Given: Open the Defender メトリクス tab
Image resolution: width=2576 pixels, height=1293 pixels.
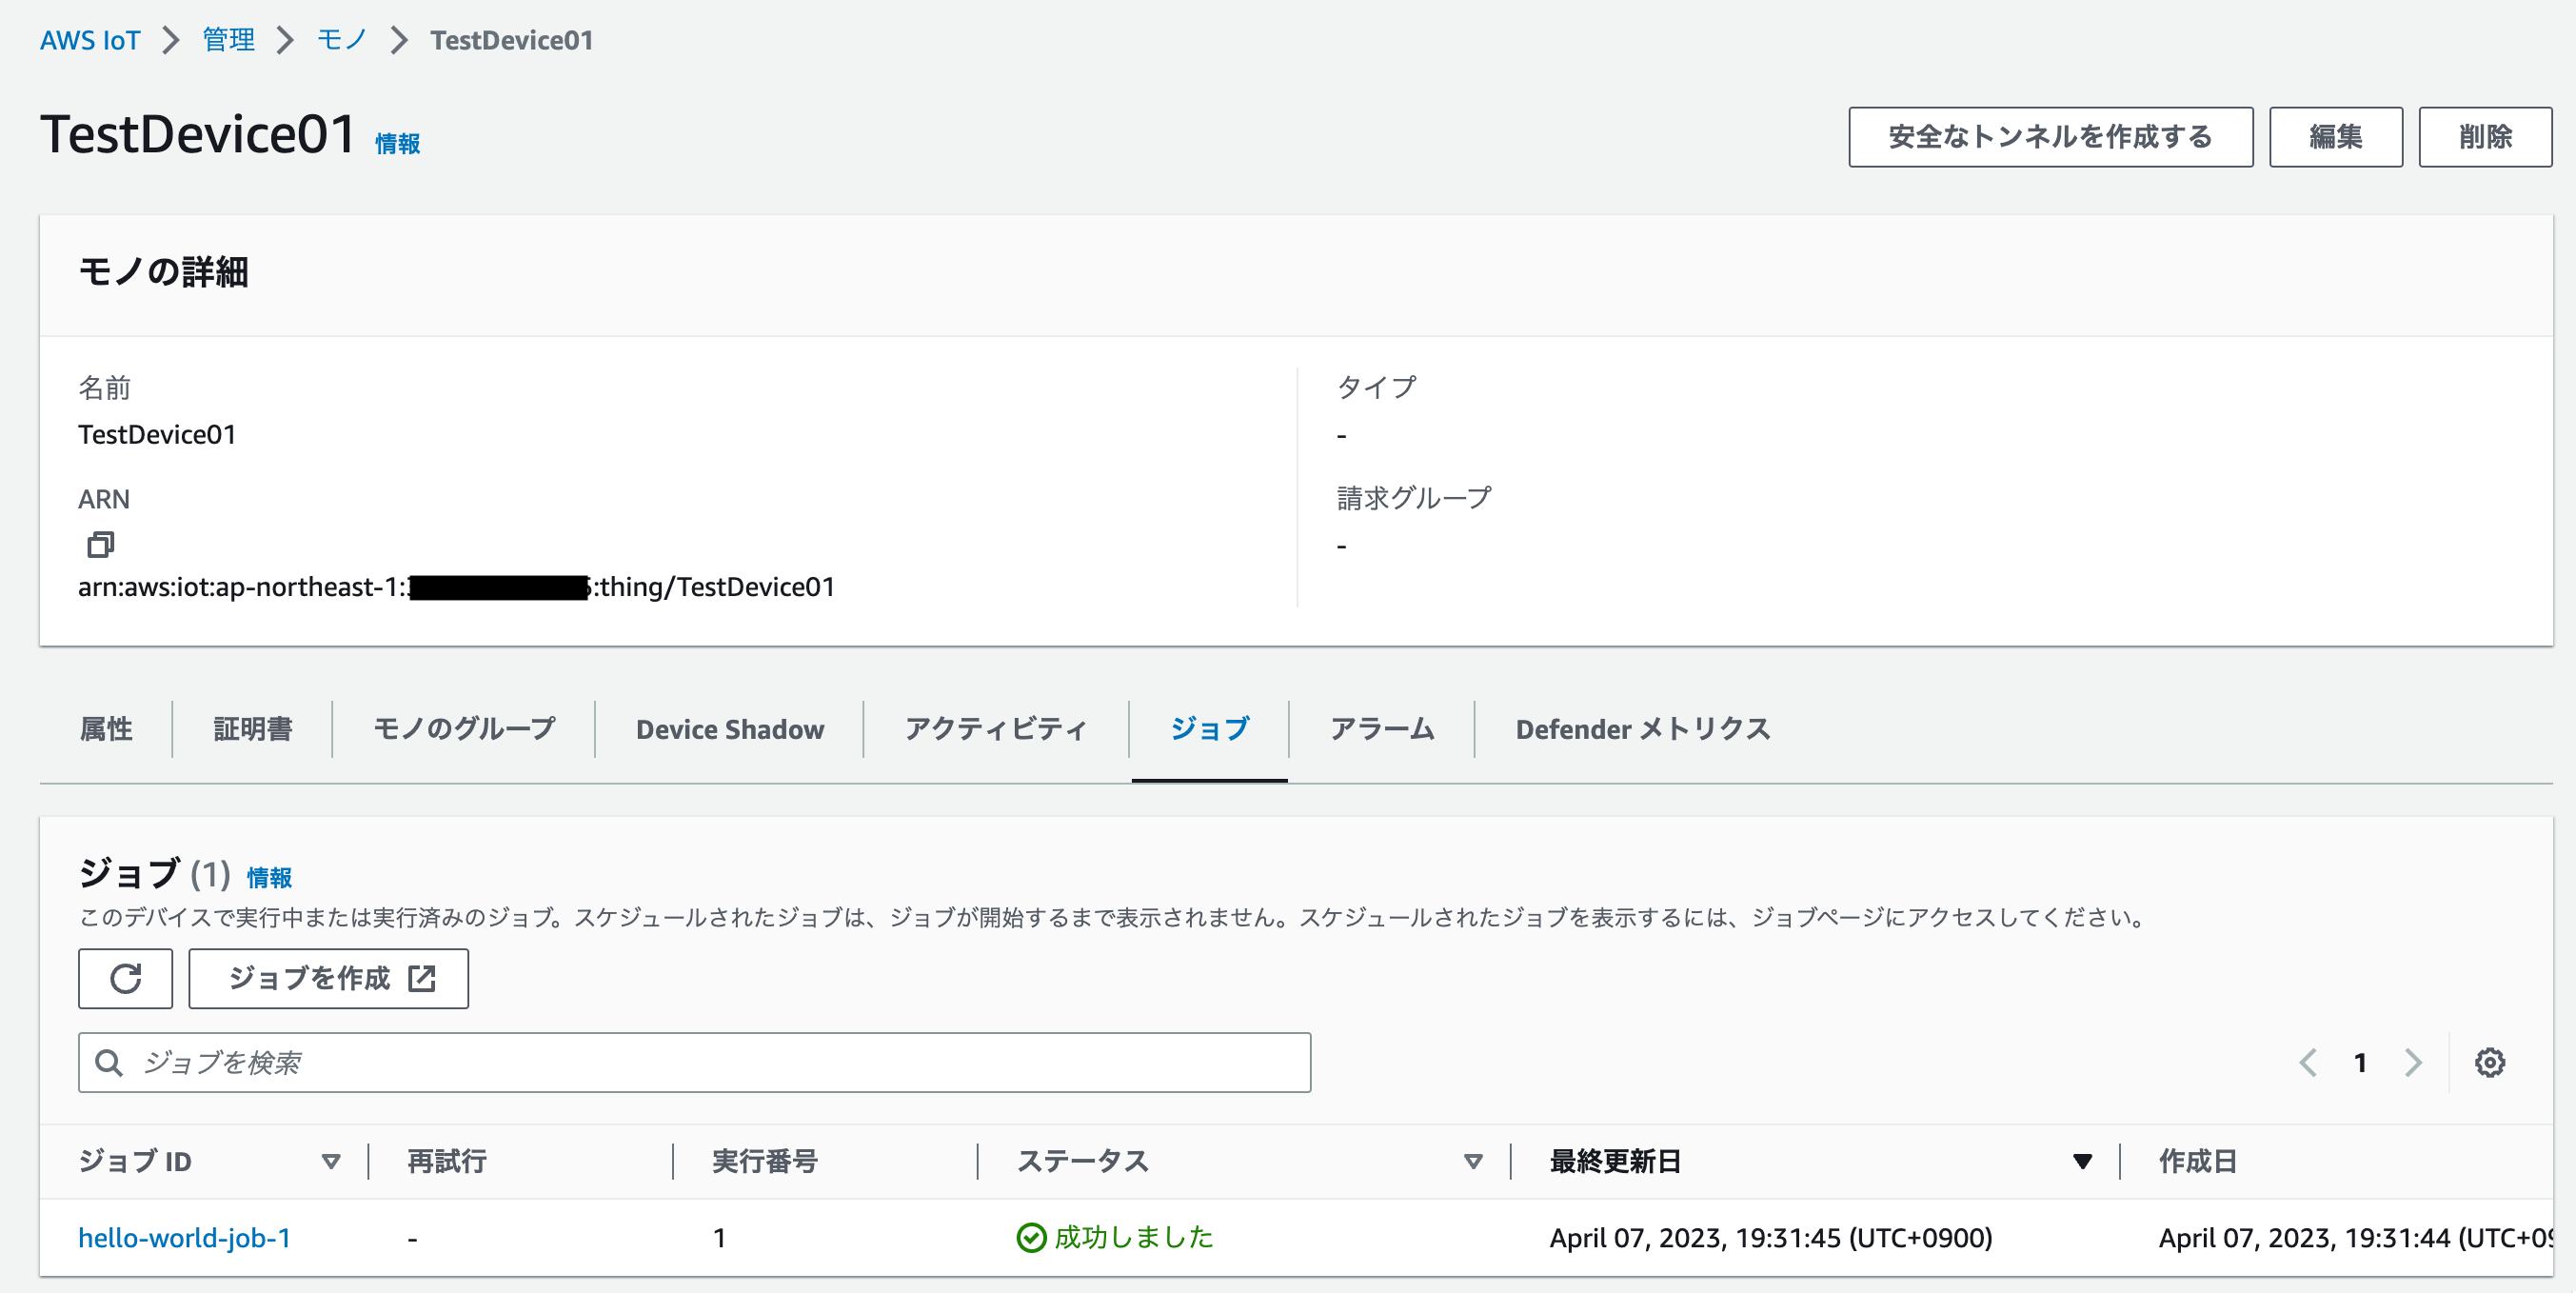Looking at the screenshot, I should click(1642, 729).
